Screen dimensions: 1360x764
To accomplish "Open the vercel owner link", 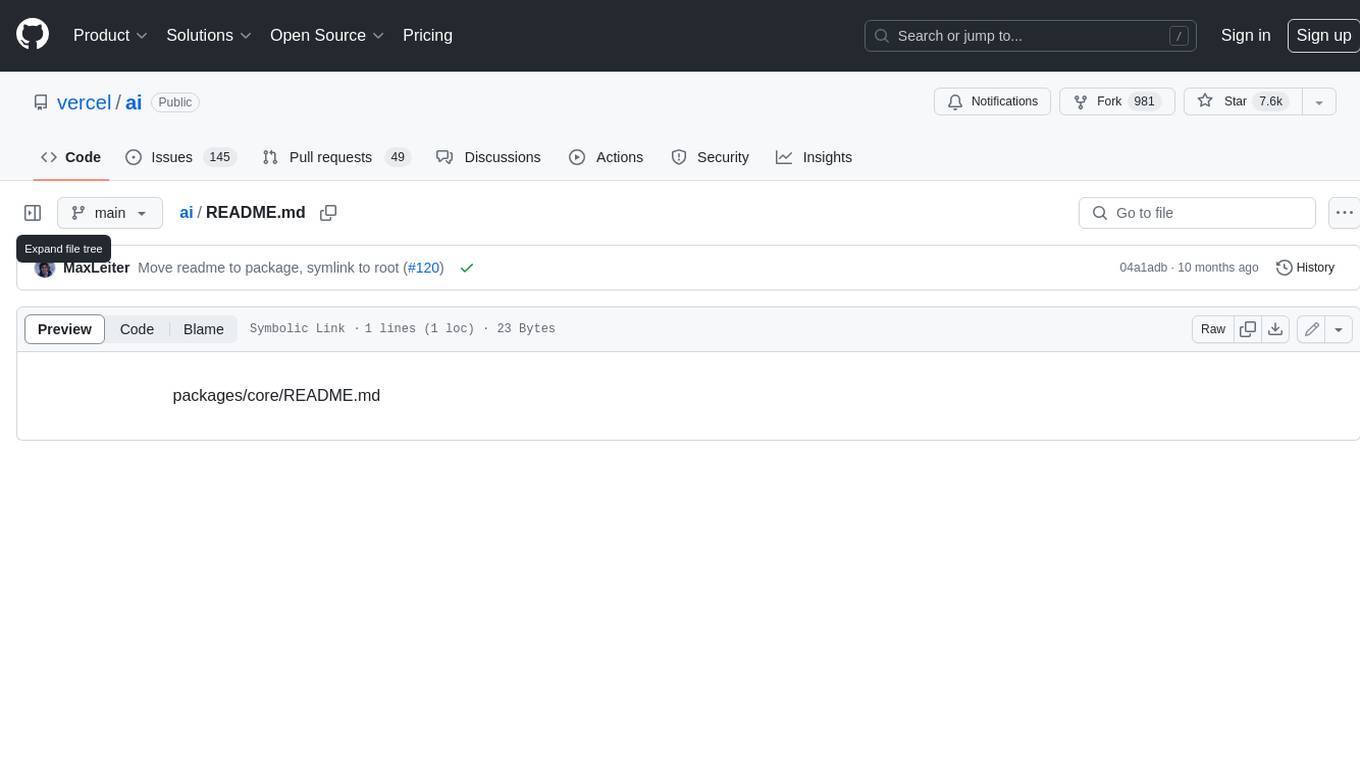I will [84, 102].
